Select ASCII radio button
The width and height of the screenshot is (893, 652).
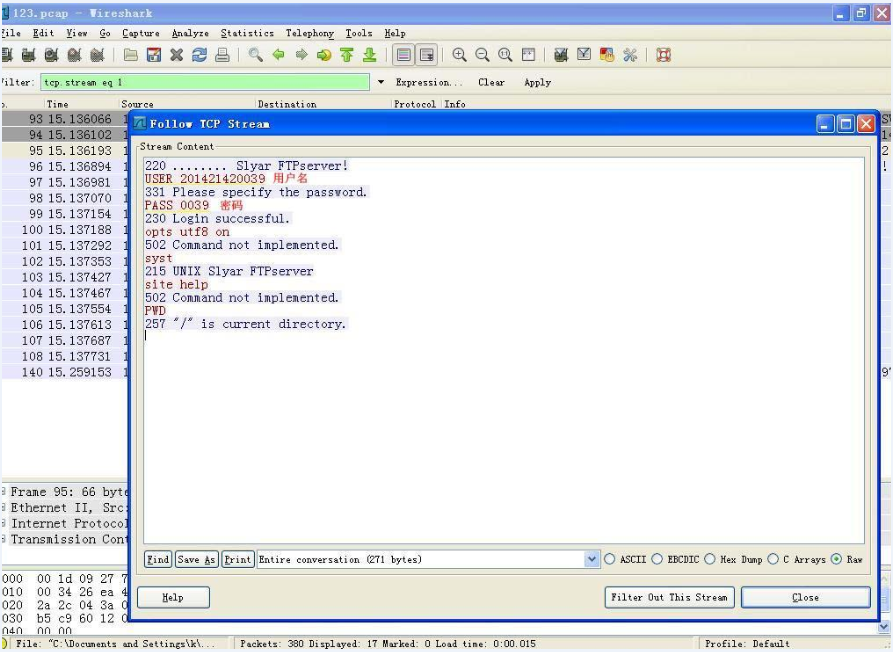[609, 559]
